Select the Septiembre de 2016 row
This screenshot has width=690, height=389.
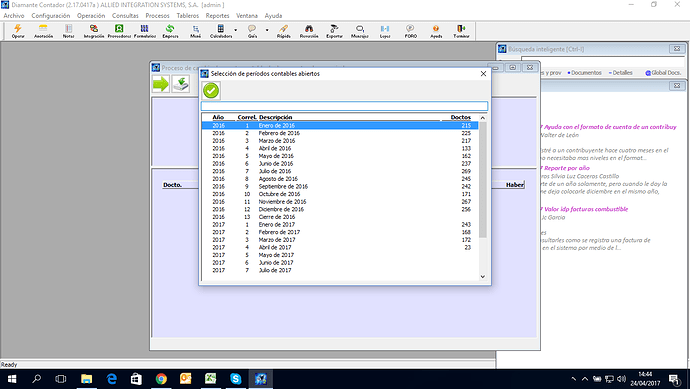click(x=340, y=187)
